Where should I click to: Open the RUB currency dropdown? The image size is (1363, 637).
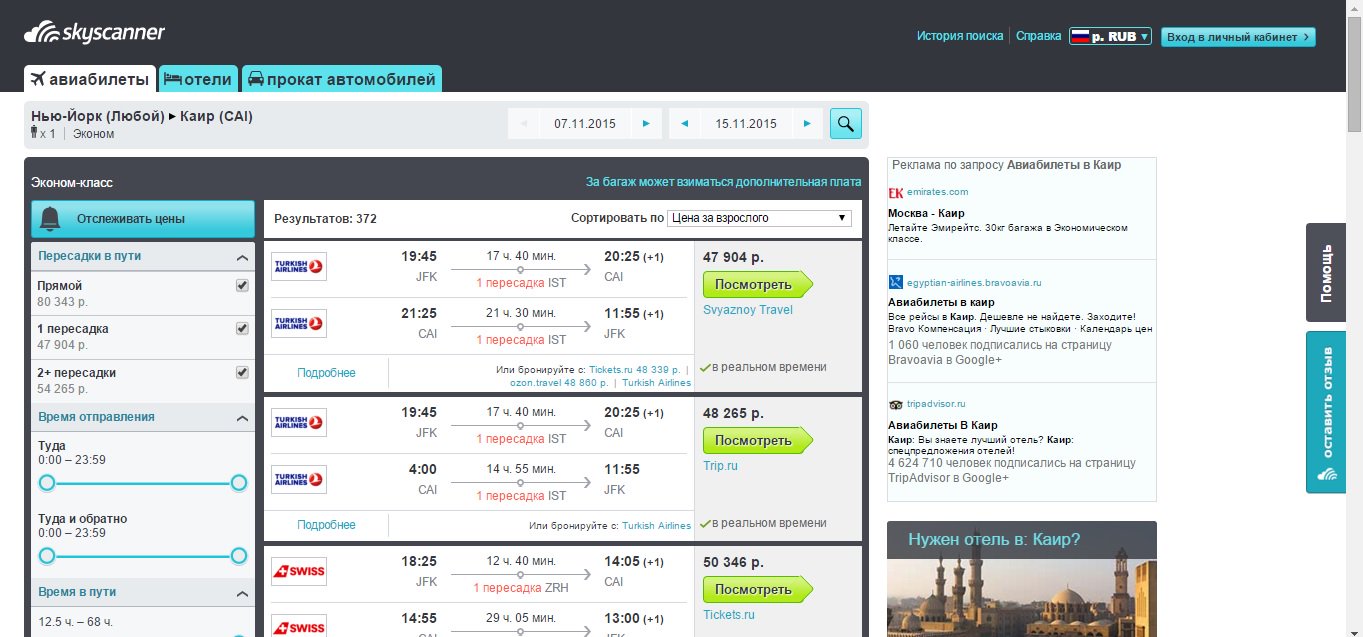click(1110, 36)
